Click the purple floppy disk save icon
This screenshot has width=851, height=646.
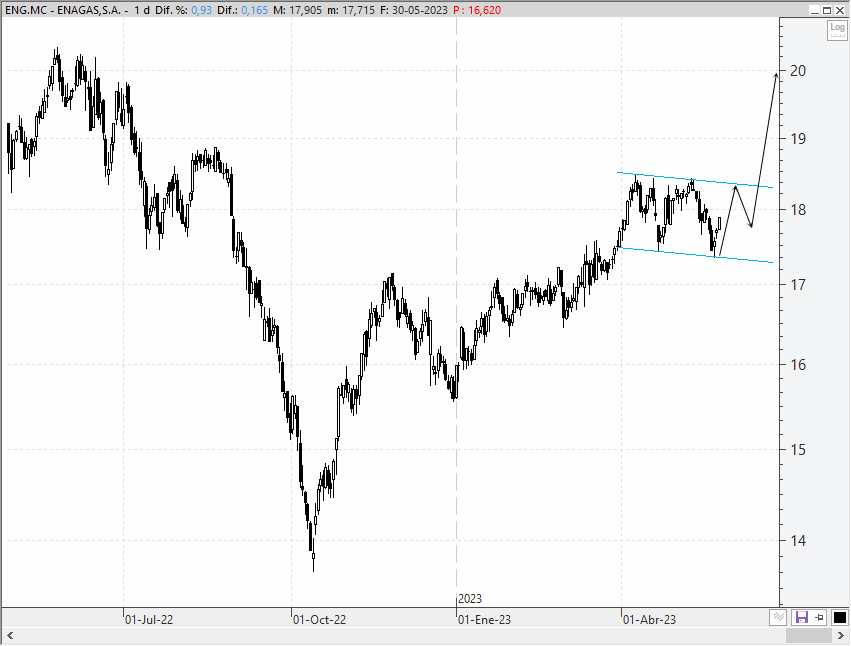[802, 617]
